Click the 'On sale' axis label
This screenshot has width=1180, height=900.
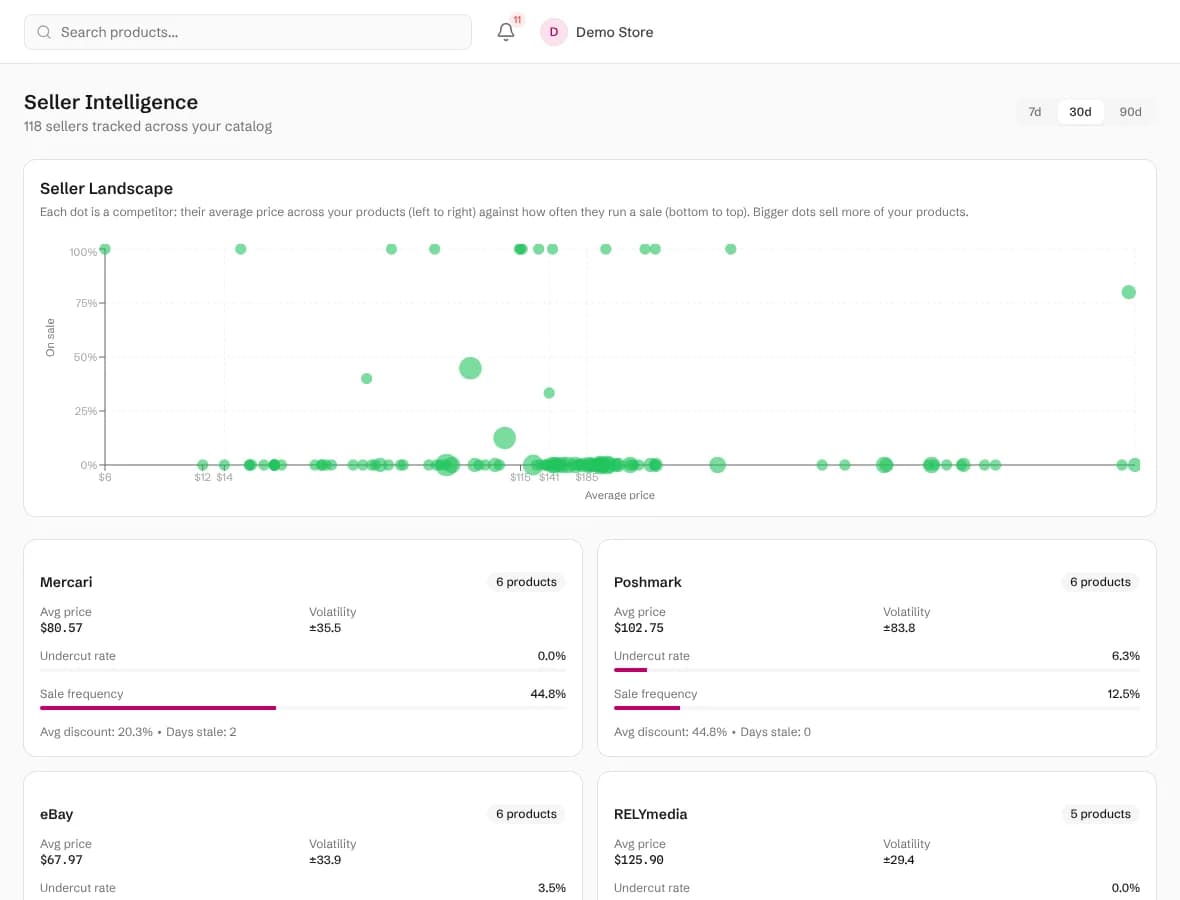pyautogui.click(x=50, y=337)
